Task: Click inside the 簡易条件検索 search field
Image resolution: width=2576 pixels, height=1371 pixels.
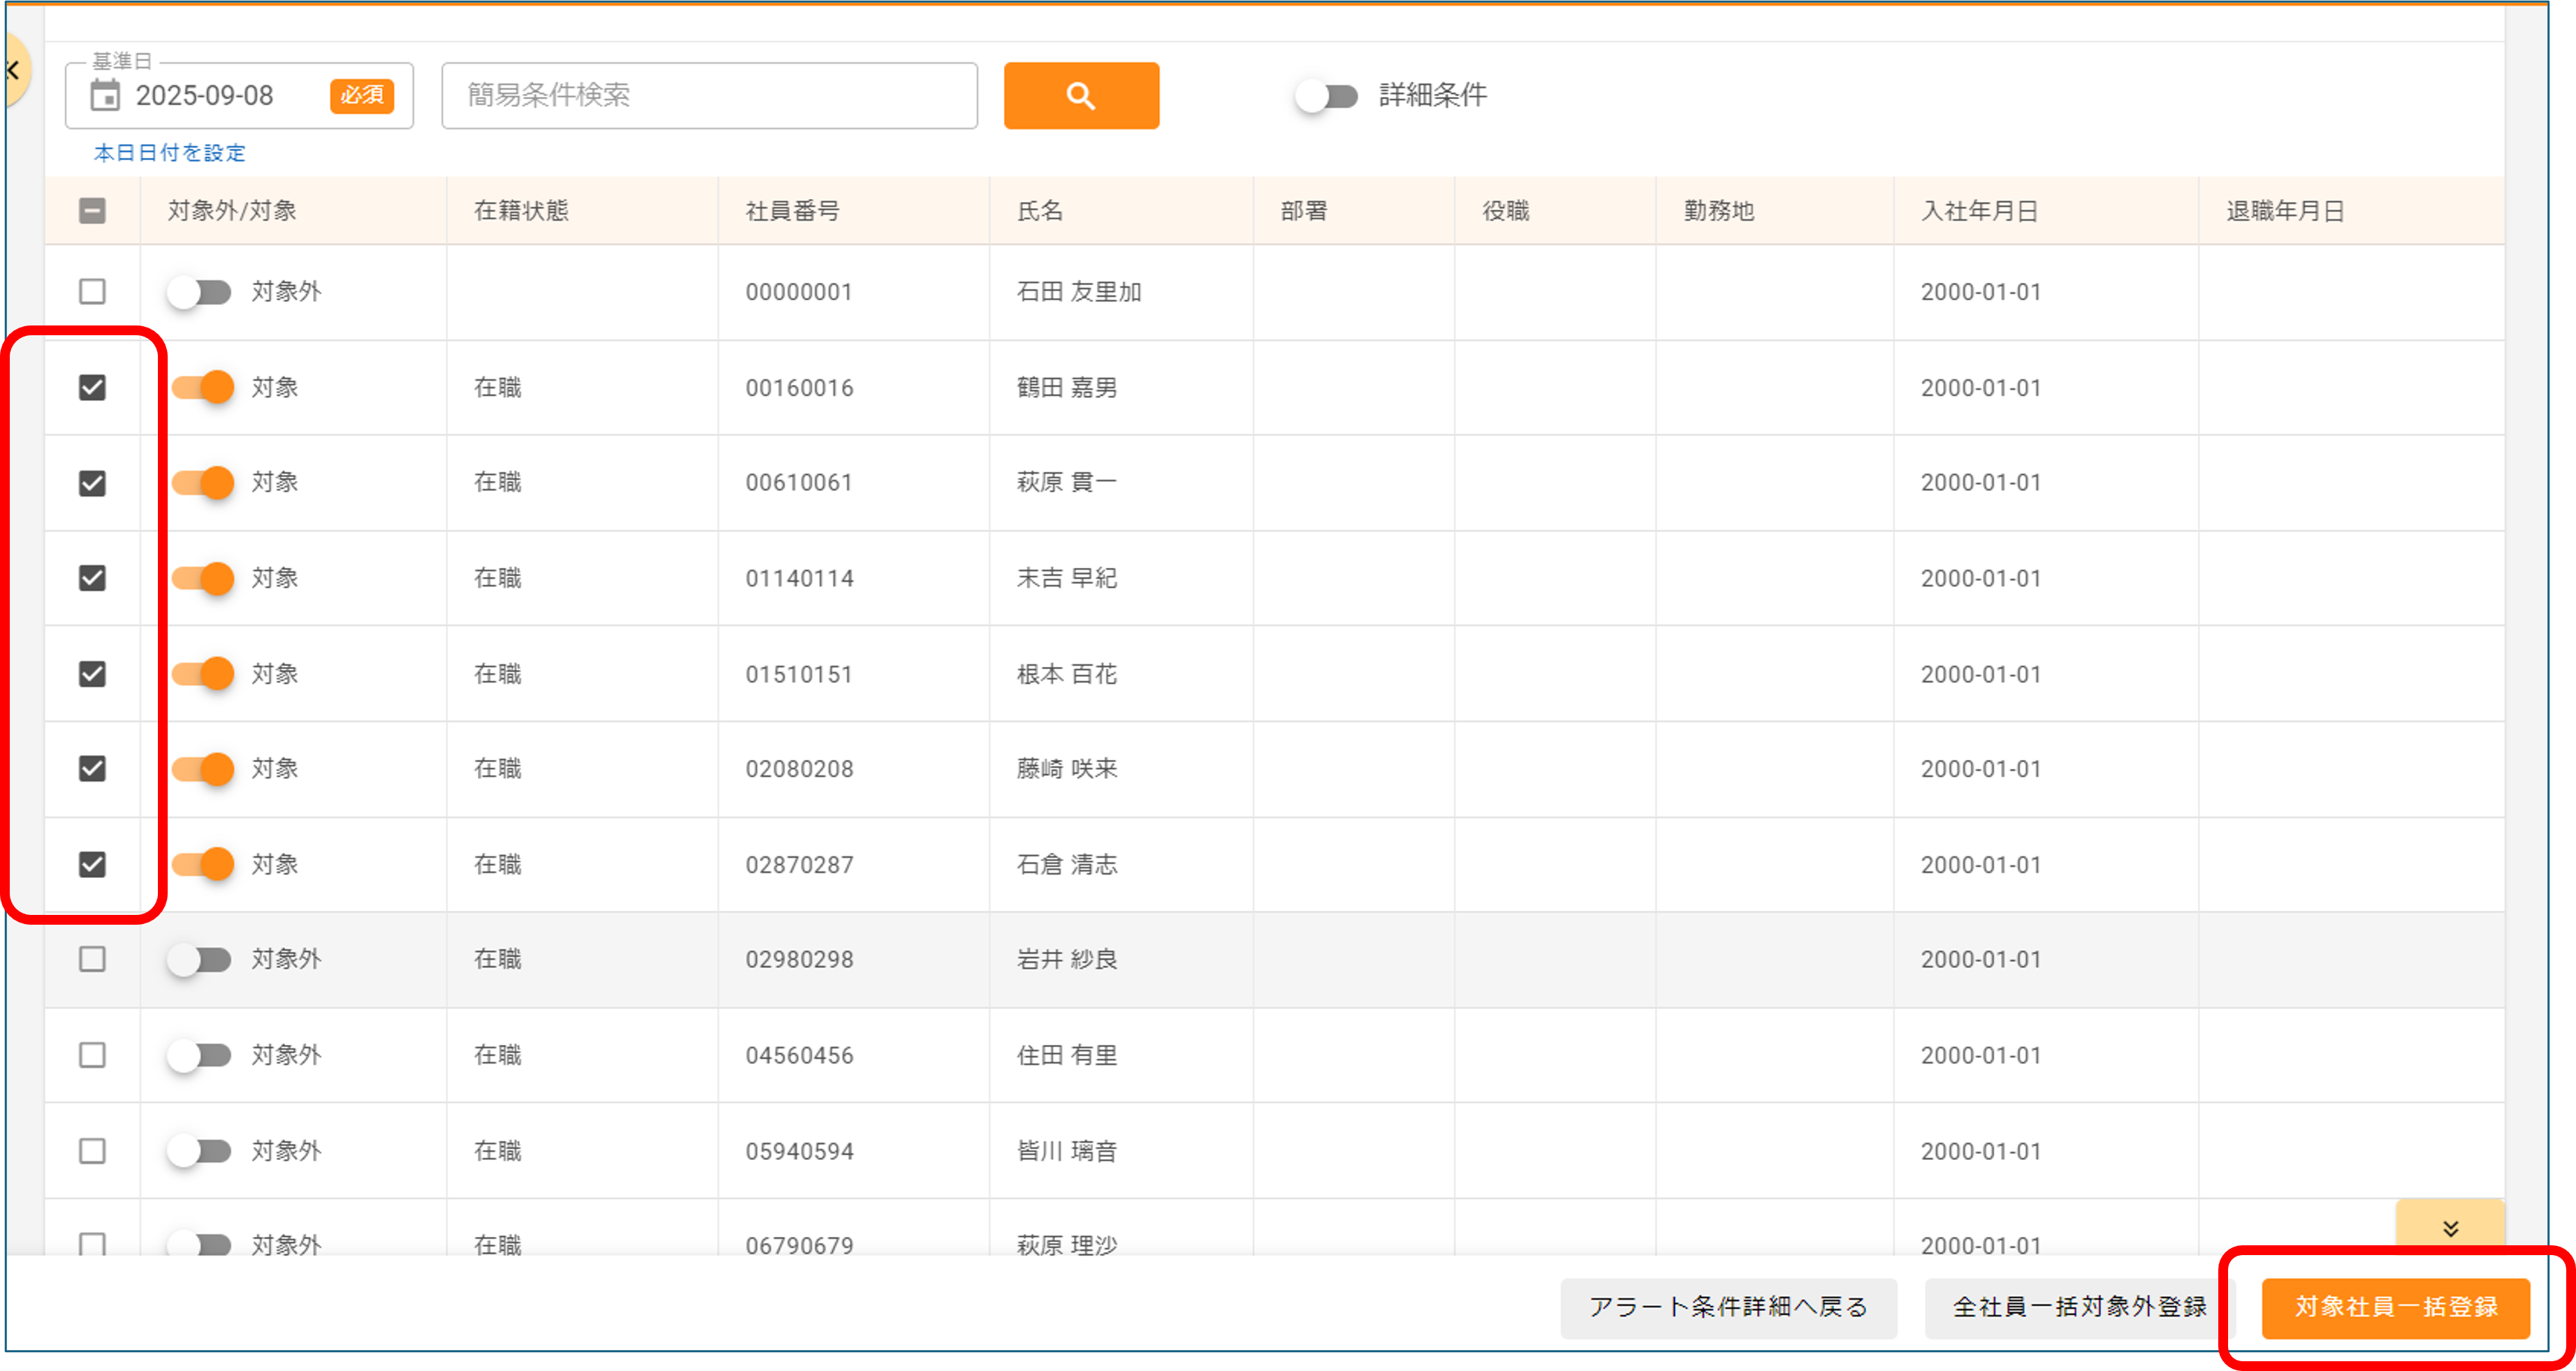Action: pyautogui.click(x=709, y=95)
